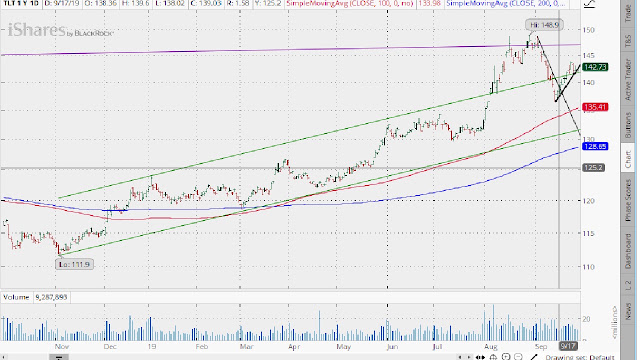The image size is (640, 360).
Task: Open the Drawing set: Default selector
Action: (x=580, y=357)
